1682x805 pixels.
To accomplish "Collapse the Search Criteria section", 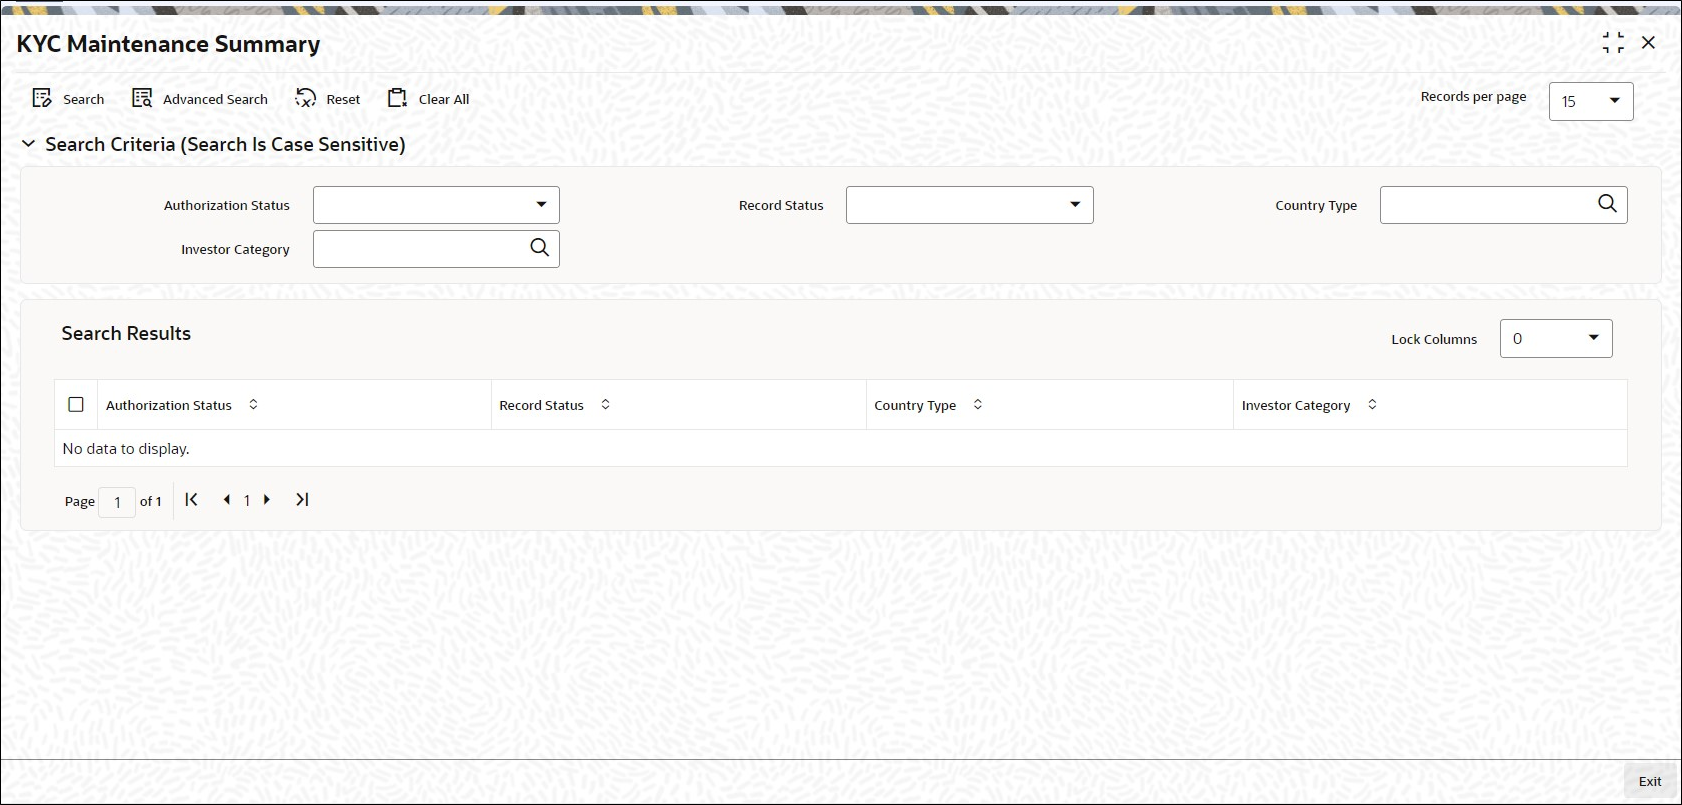I will [29, 144].
